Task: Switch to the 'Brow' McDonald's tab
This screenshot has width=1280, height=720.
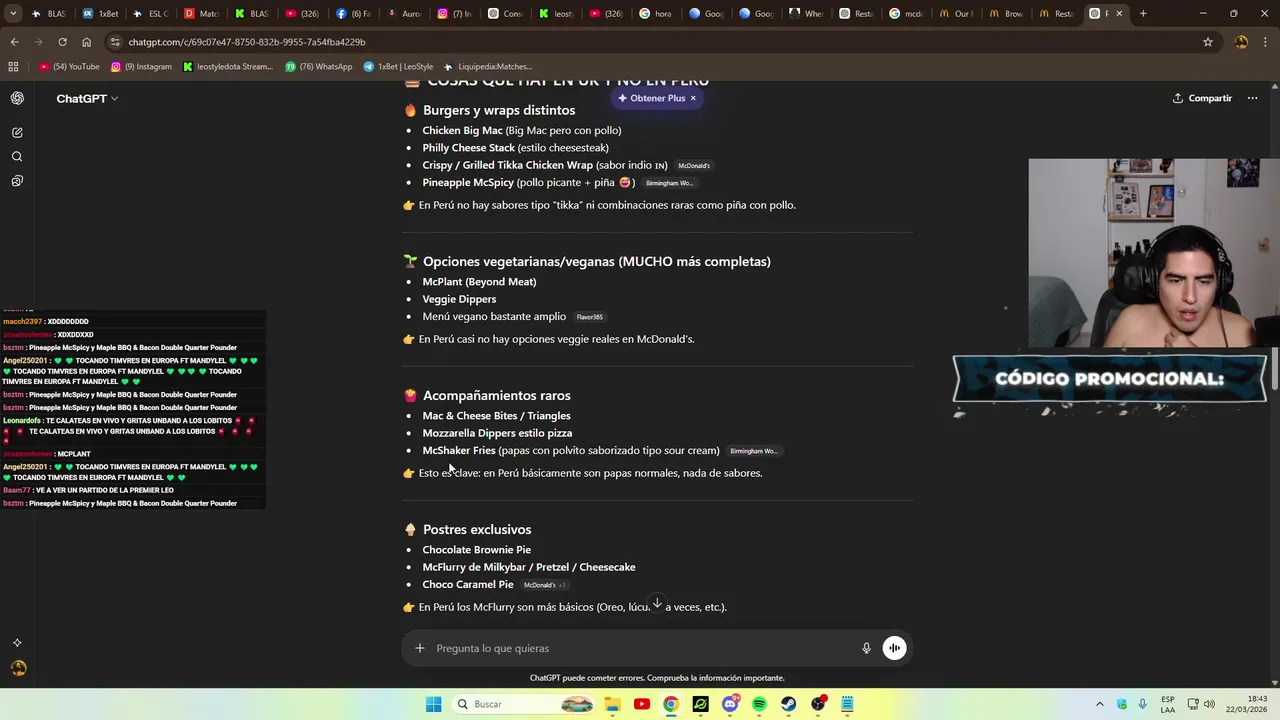Action: [x=1007, y=14]
